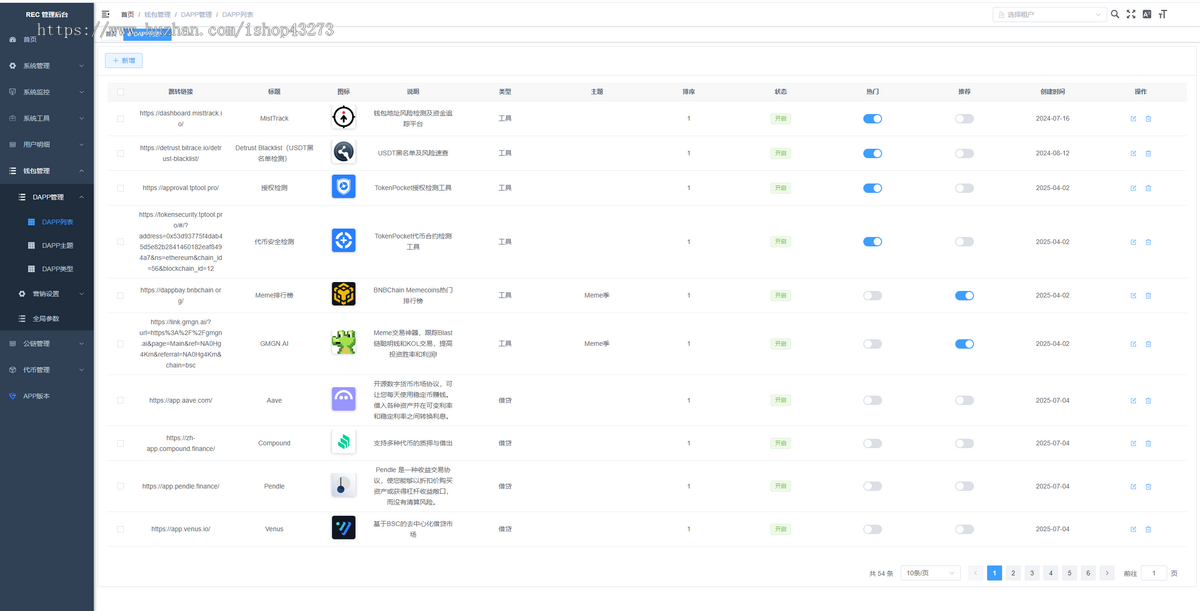Open the font size icon in header
Screen dimensions: 1200x611
pos(1163,14)
